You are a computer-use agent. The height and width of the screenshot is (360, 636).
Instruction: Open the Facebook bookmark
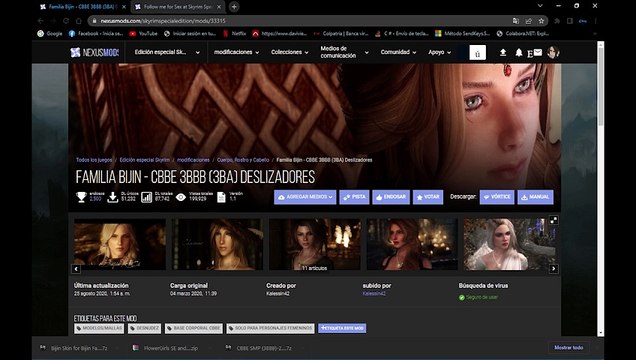coord(96,34)
